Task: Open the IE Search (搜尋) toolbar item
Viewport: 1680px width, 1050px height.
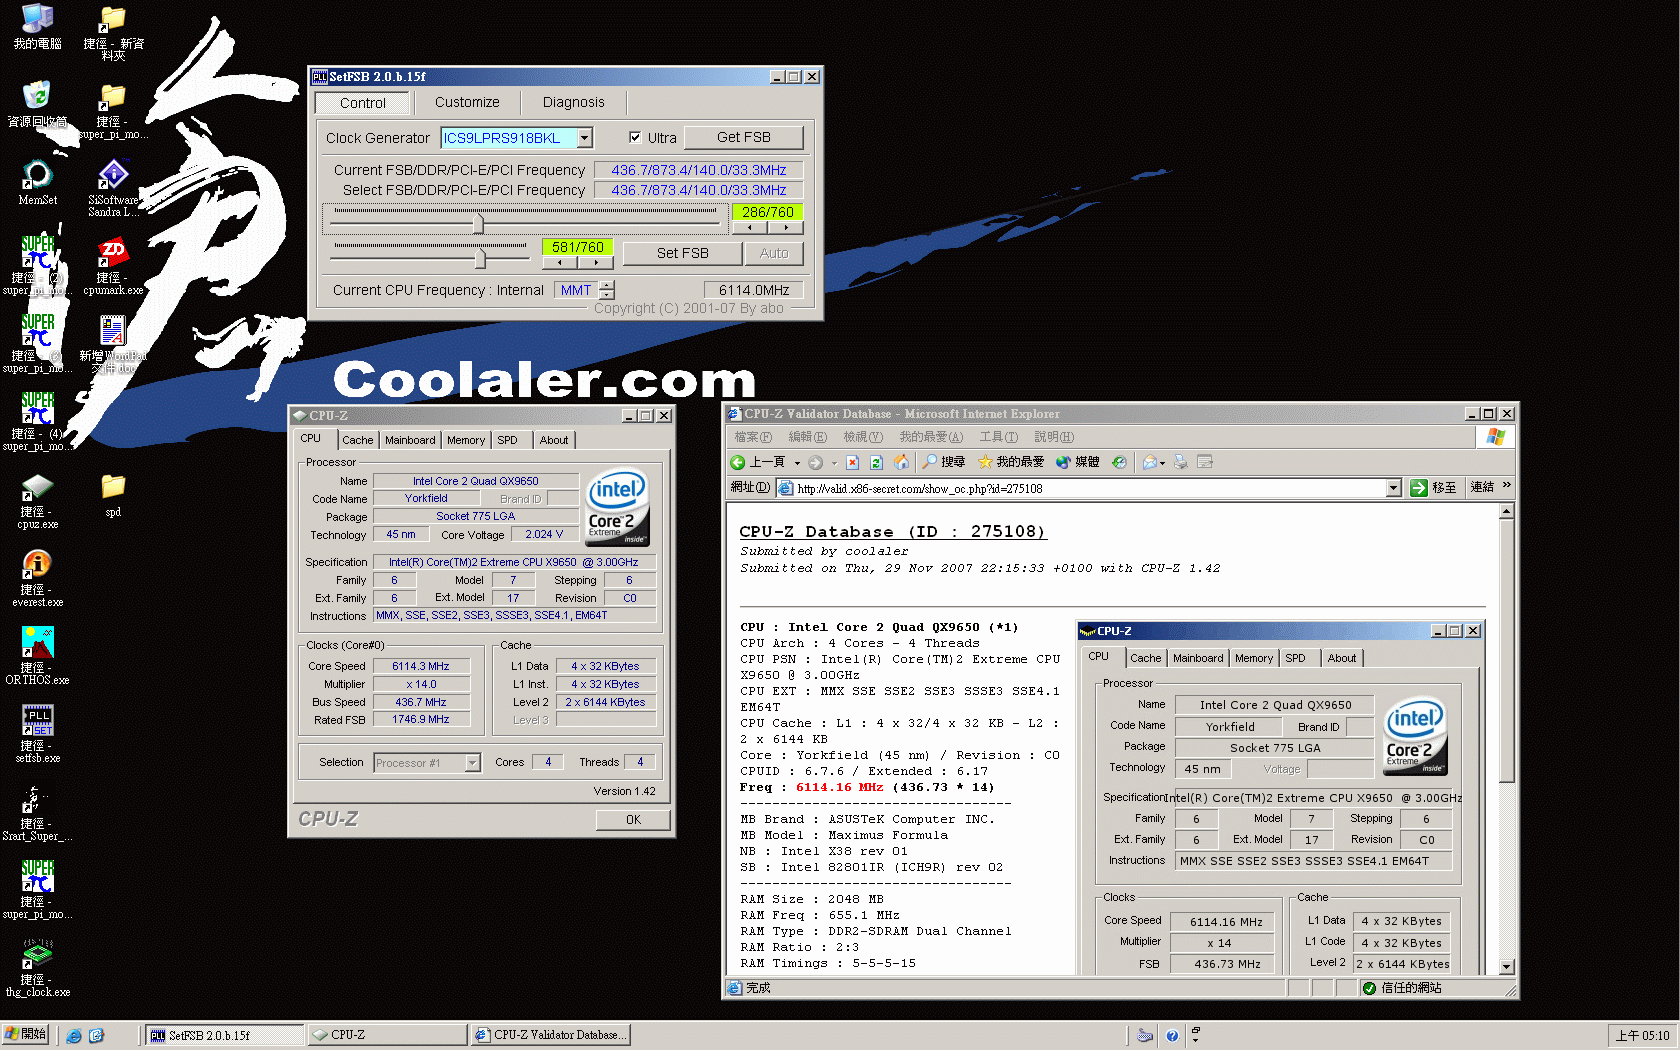Action: [x=943, y=462]
